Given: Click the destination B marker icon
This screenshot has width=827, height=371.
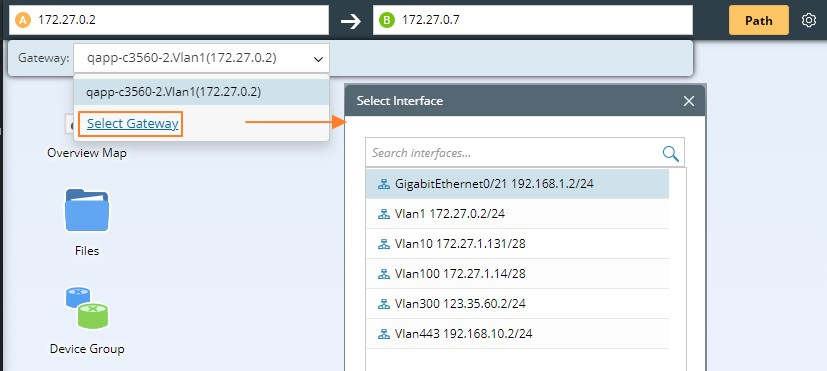Looking at the screenshot, I should 387,21.
